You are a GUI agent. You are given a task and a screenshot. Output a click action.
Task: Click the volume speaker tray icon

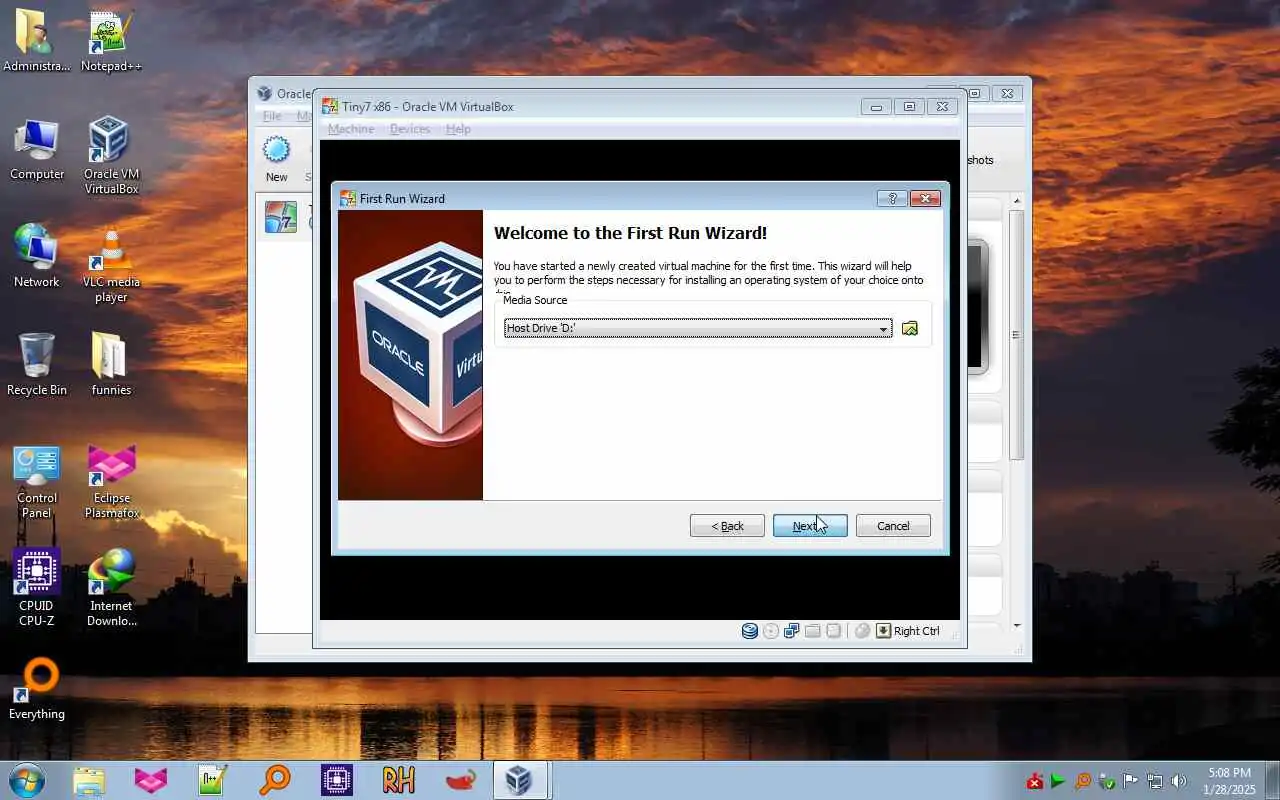tap(1179, 781)
